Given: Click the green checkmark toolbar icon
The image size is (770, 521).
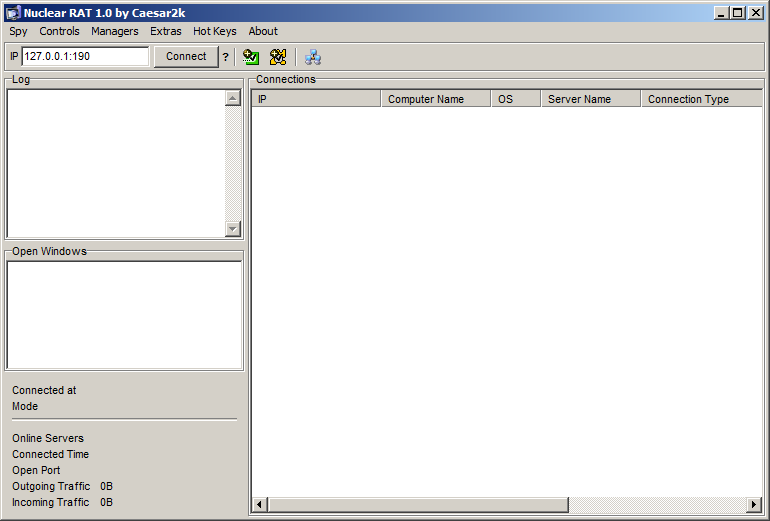Looking at the screenshot, I should [x=251, y=57].
